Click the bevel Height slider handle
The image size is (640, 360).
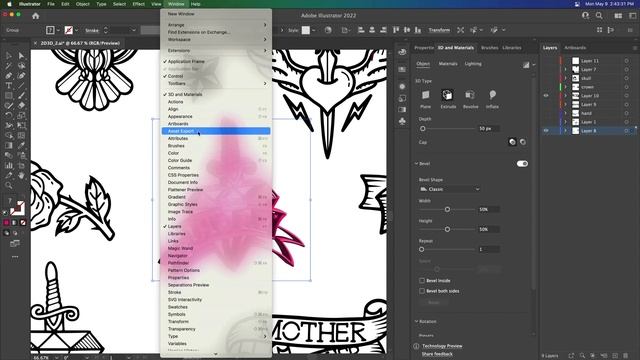point(447,229)
